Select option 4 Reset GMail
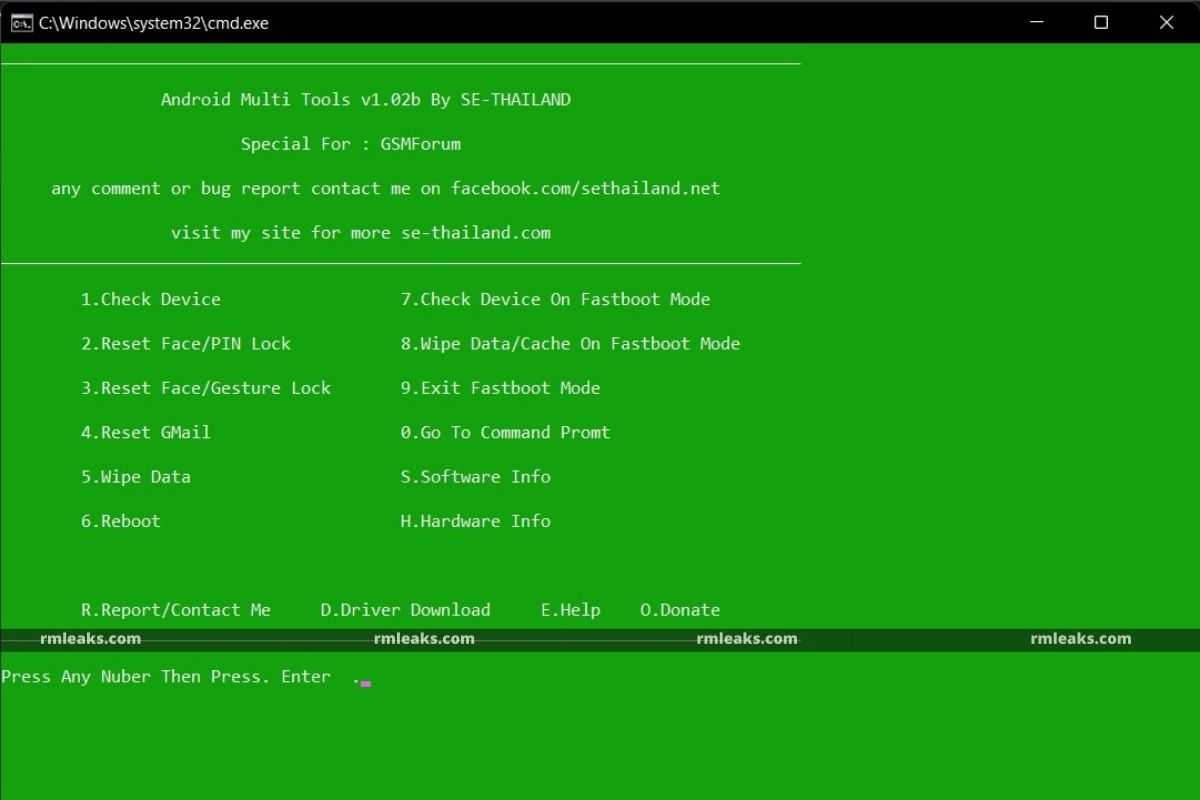 point(146,432)
